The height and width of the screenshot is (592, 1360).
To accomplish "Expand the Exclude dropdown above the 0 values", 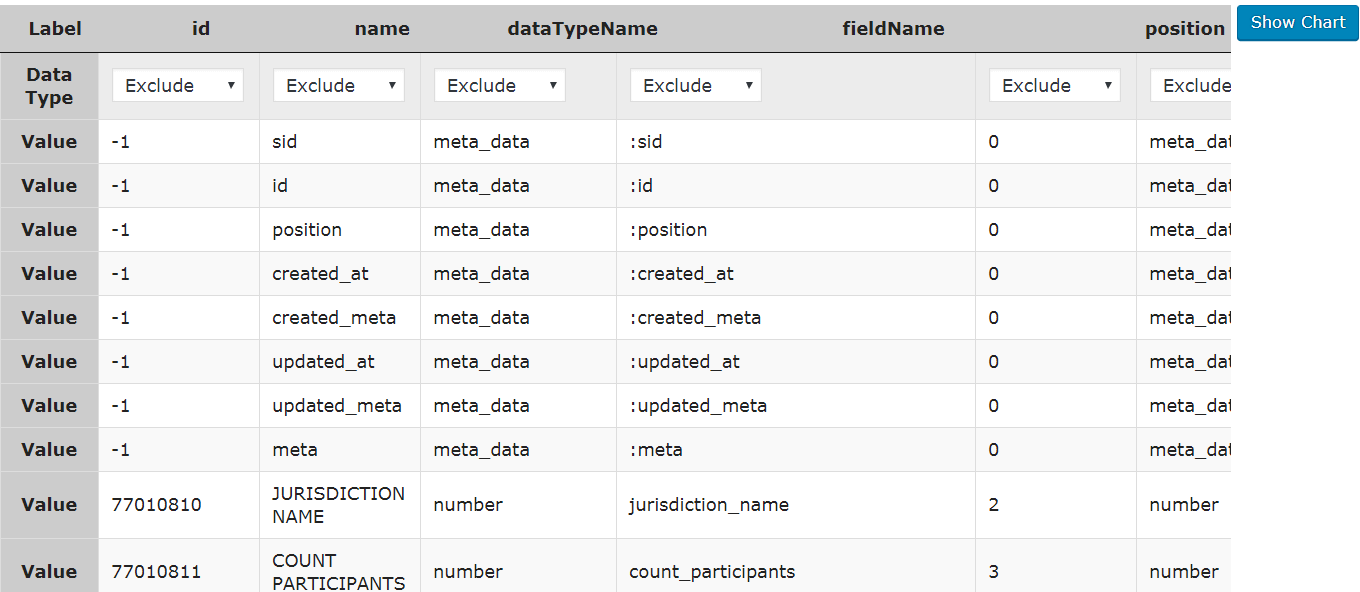I will (x=1054, y=86).
